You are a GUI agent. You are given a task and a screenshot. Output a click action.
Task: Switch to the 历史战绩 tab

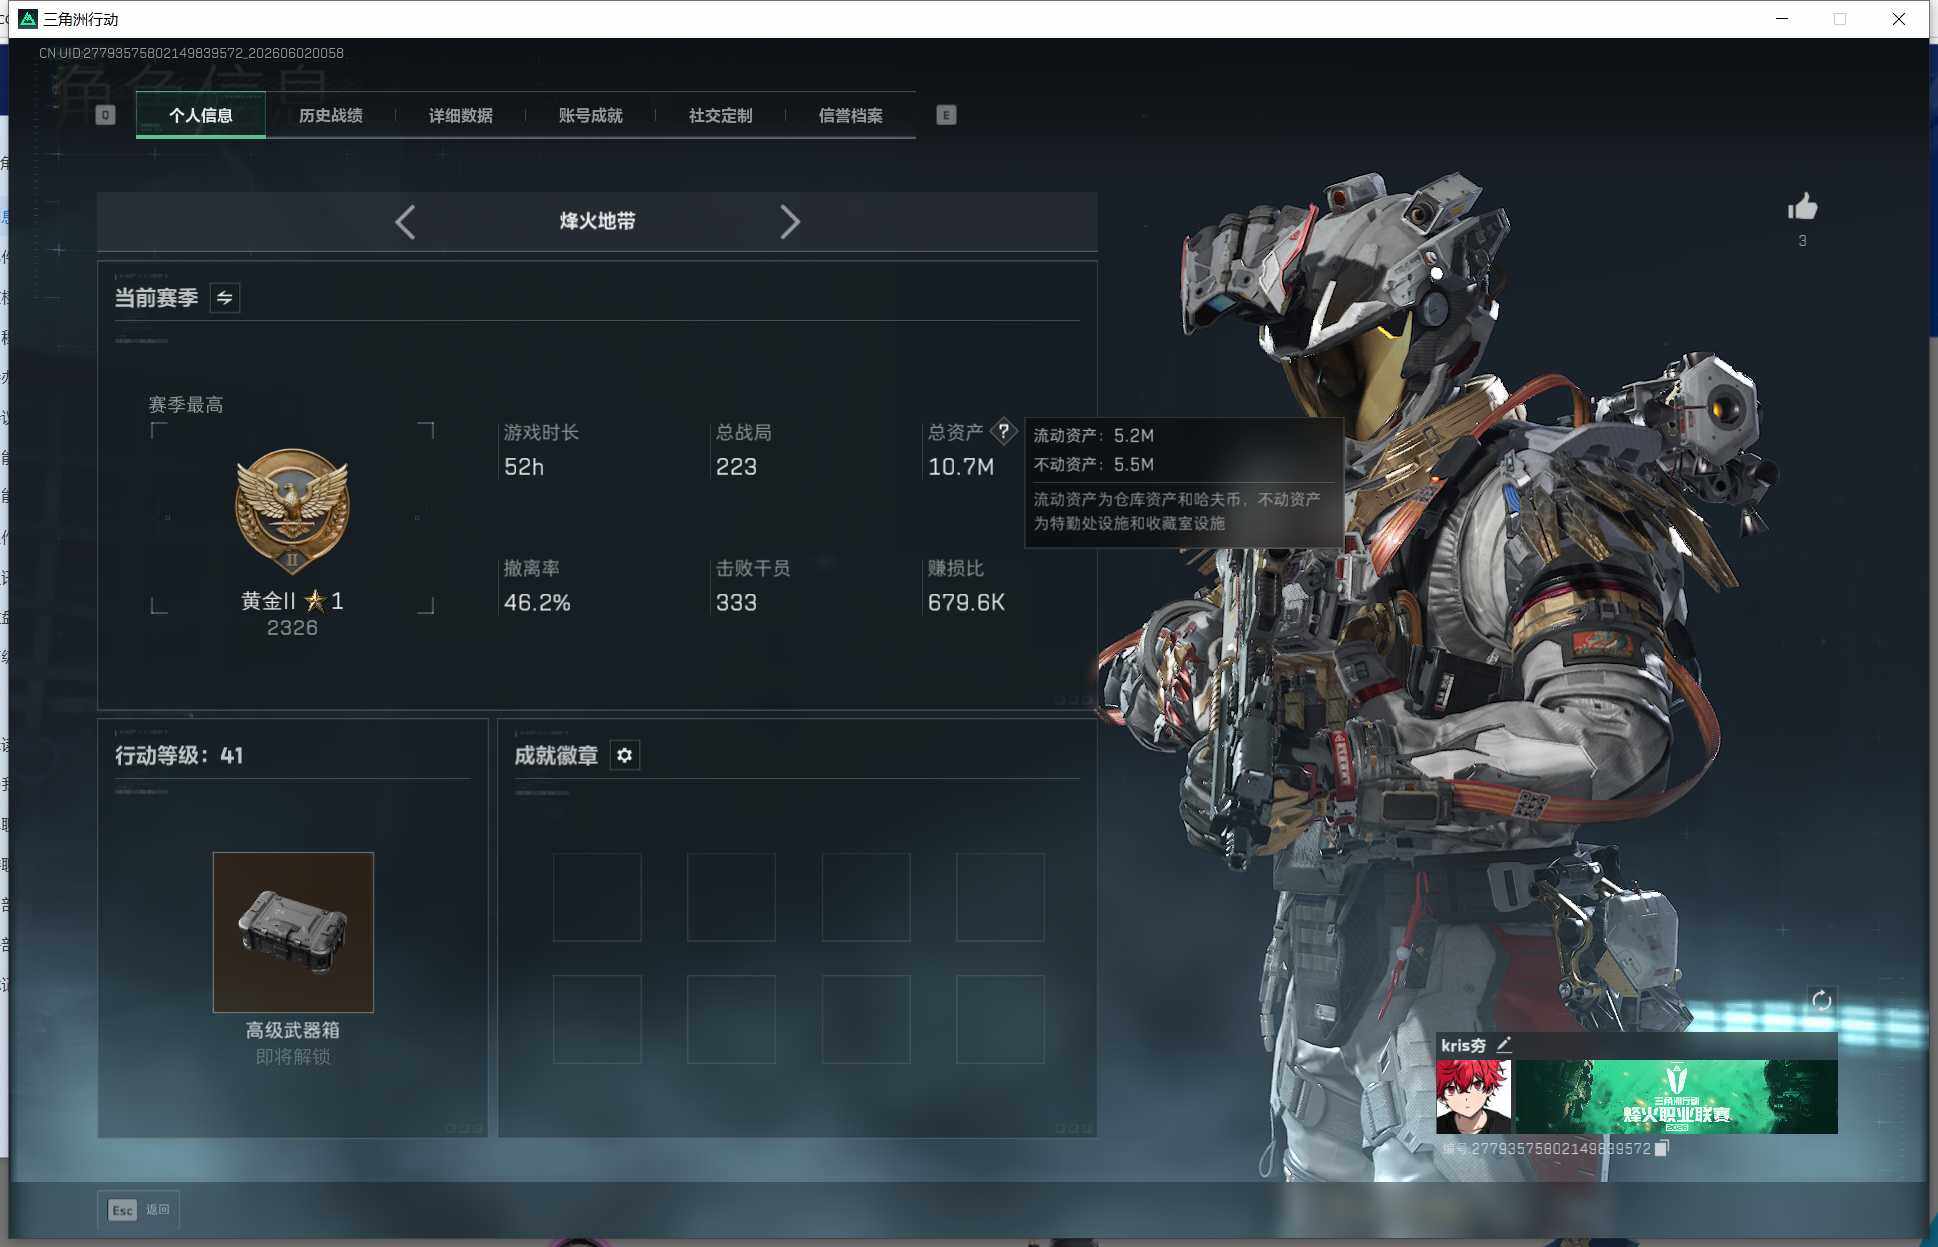331,115
